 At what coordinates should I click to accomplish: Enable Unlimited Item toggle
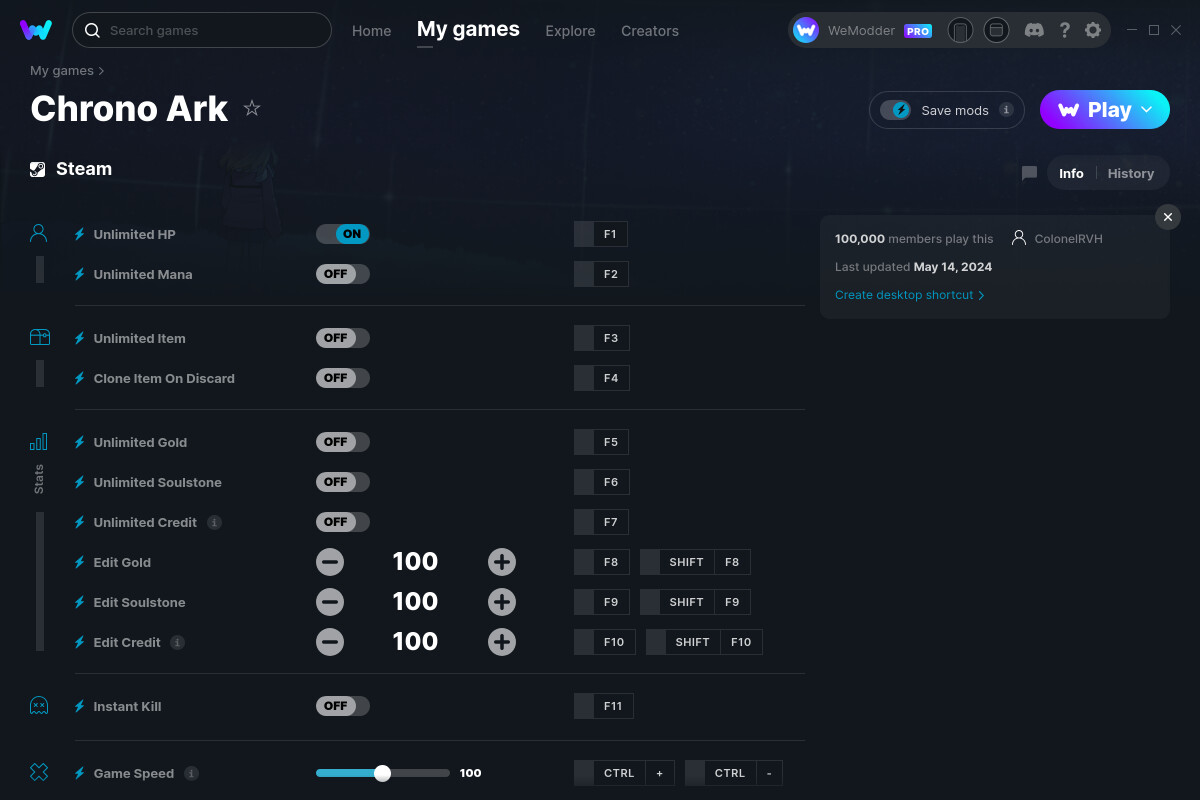click(343, 338)
